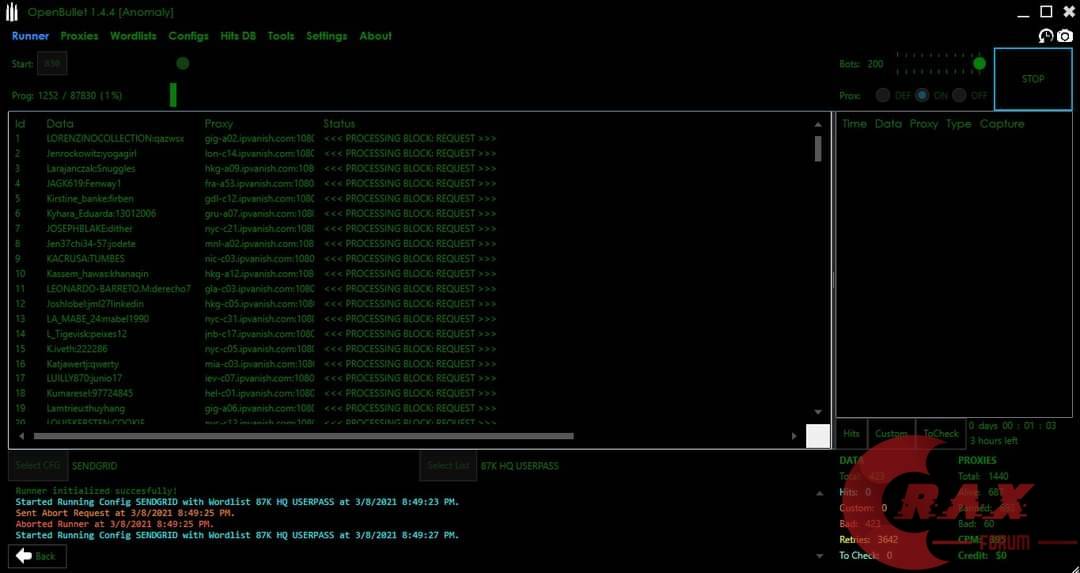Click the Bots slider handle

coord(979,64)
